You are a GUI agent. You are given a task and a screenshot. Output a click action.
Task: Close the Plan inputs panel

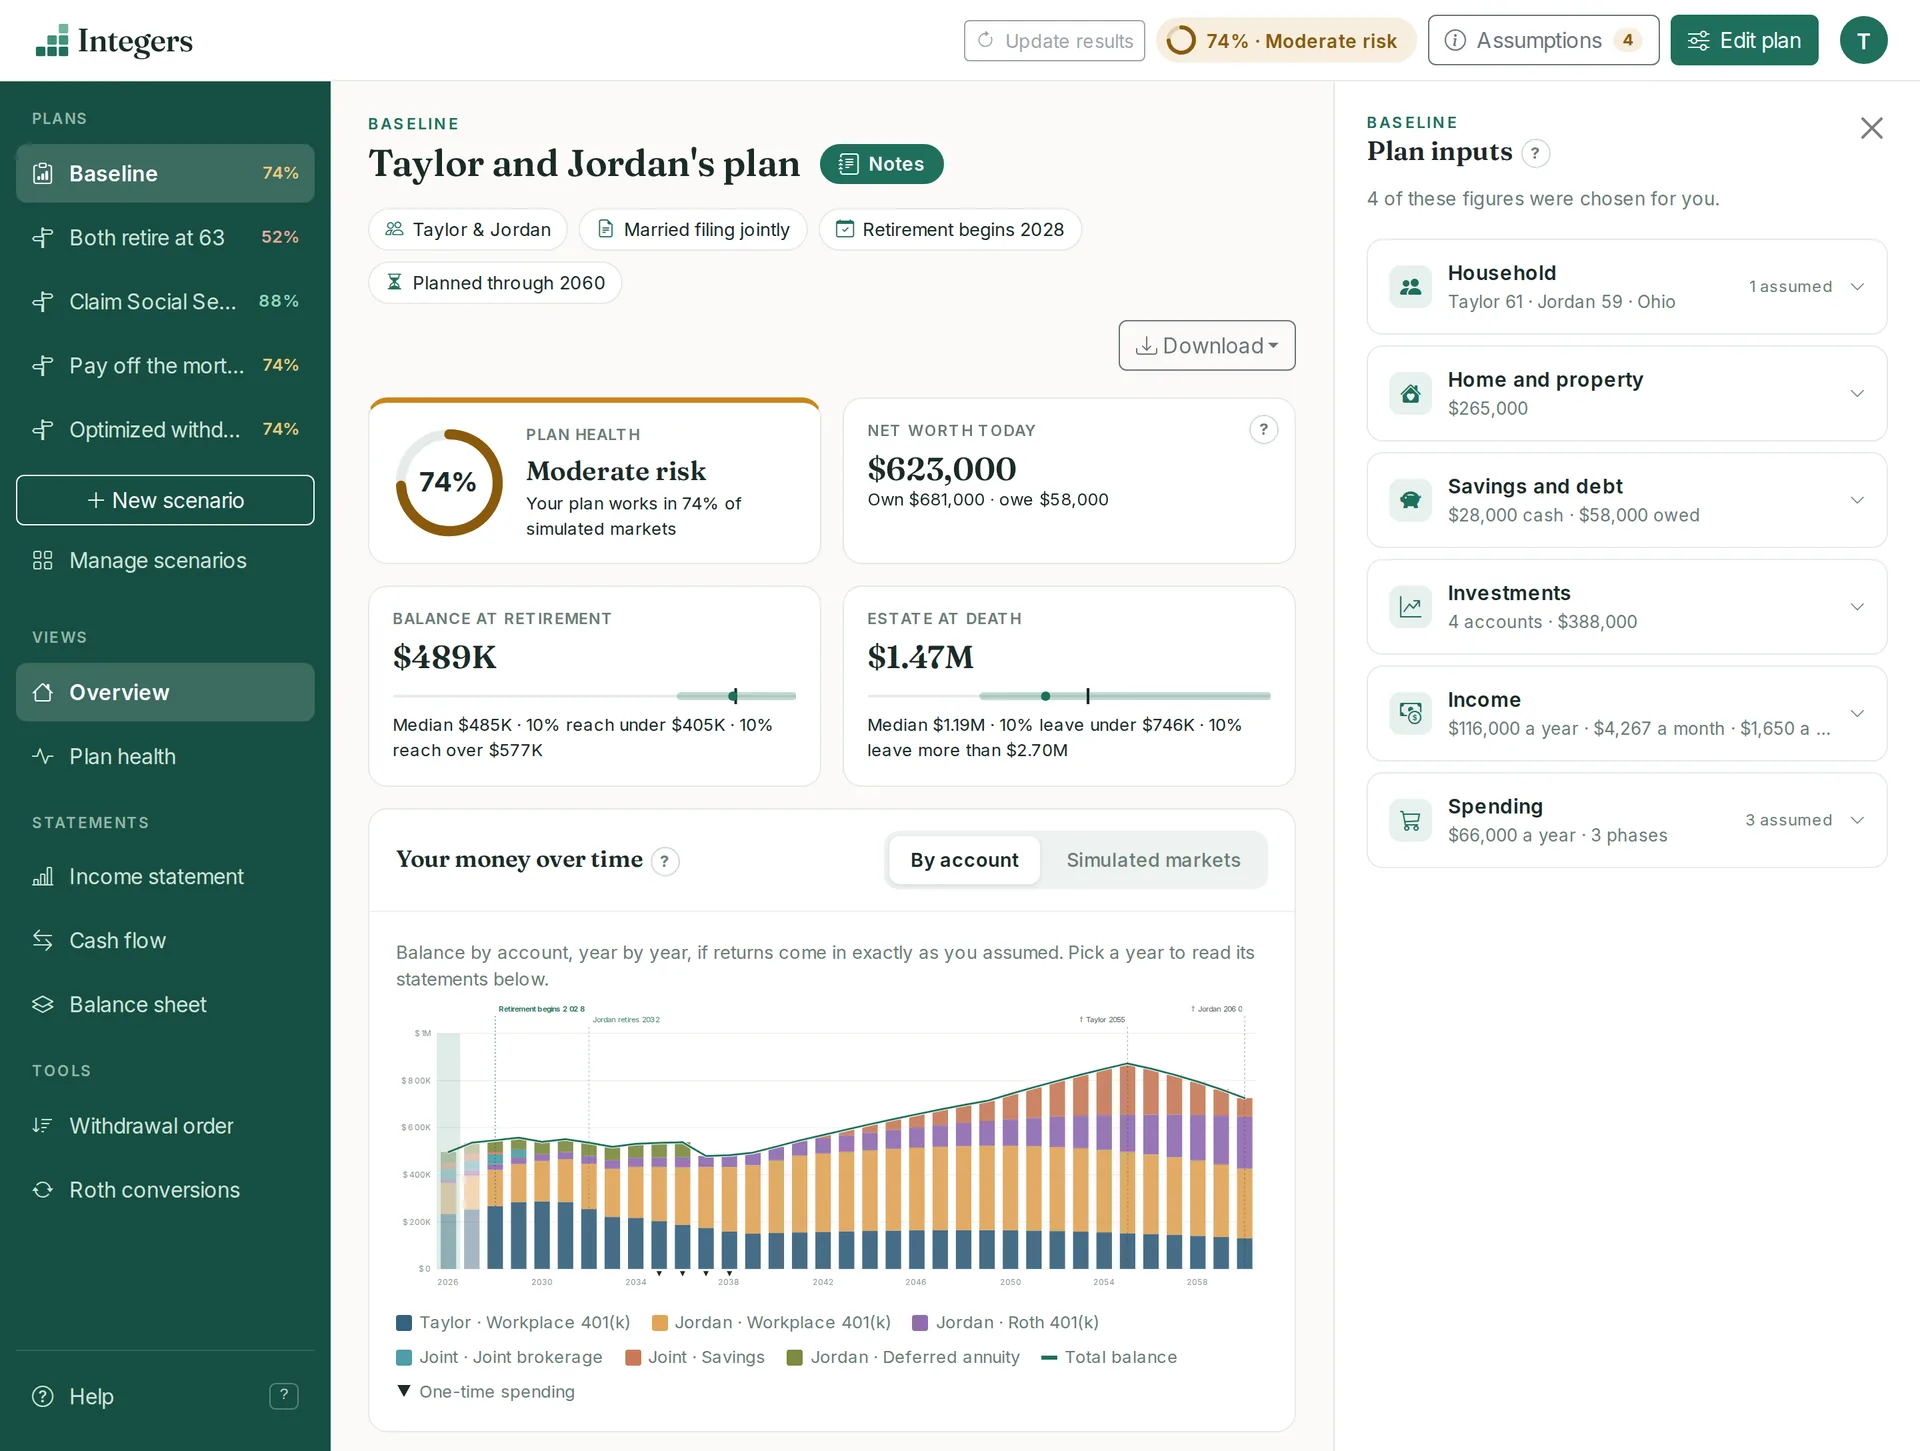1871,128
